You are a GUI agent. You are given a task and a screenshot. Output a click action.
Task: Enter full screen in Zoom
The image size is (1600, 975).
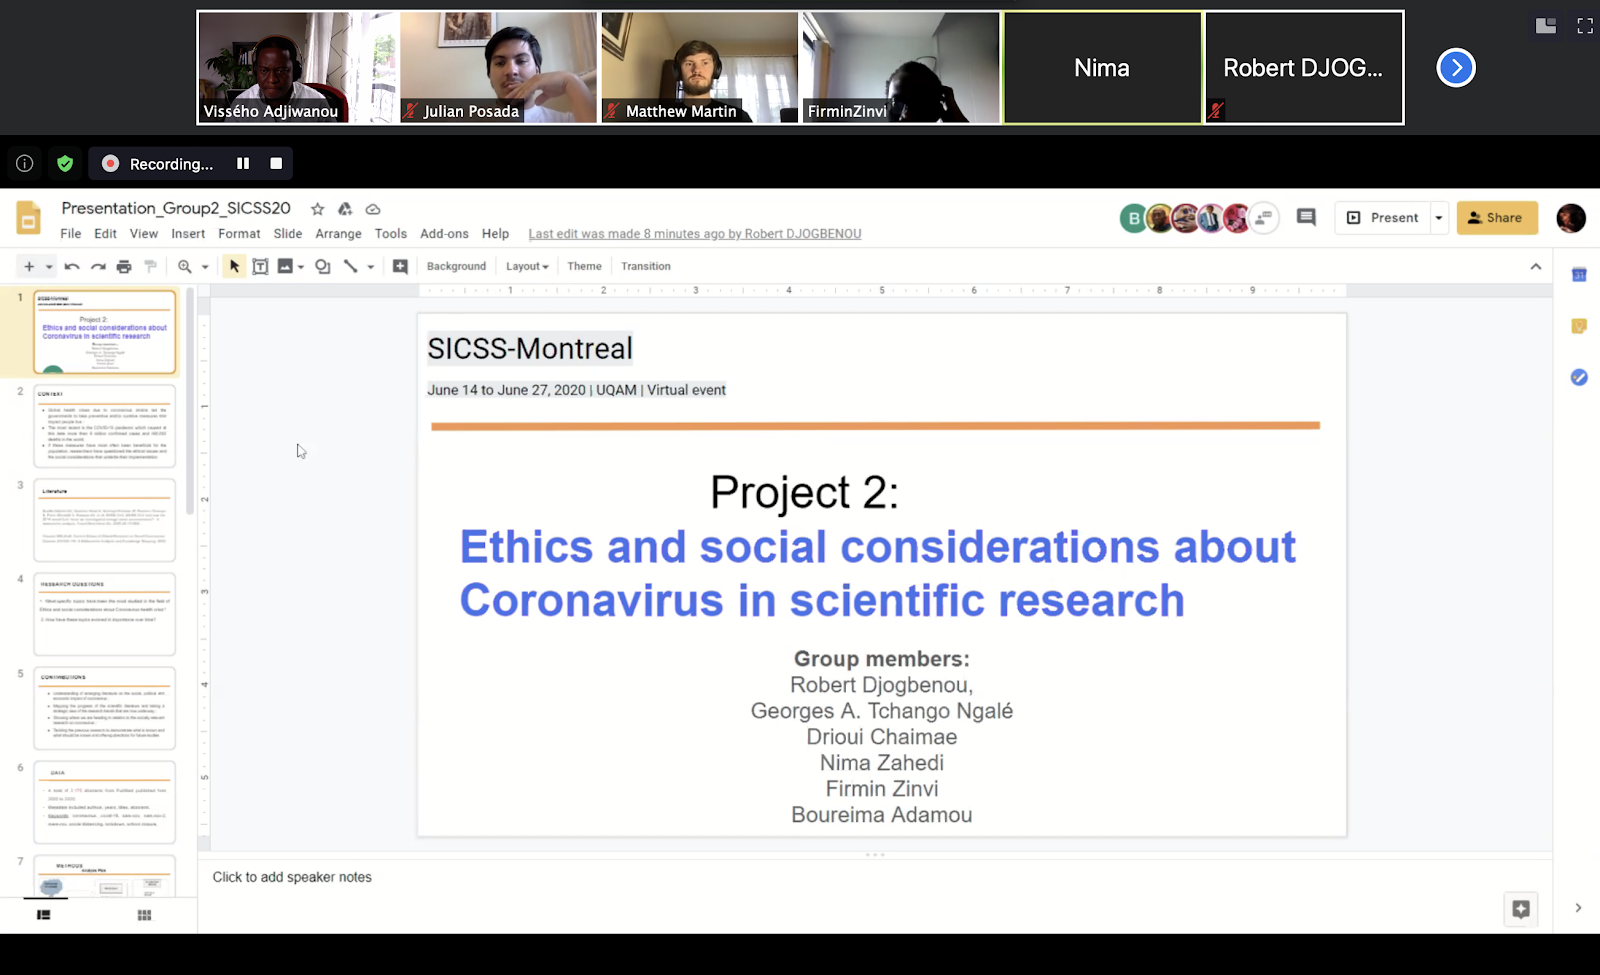pos(1585,26)
